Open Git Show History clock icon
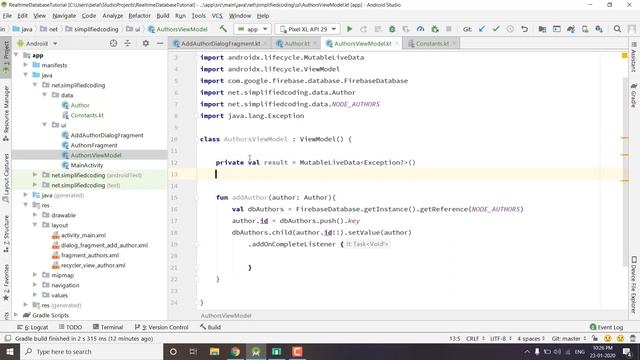640x360 pixels. (510, 29)
